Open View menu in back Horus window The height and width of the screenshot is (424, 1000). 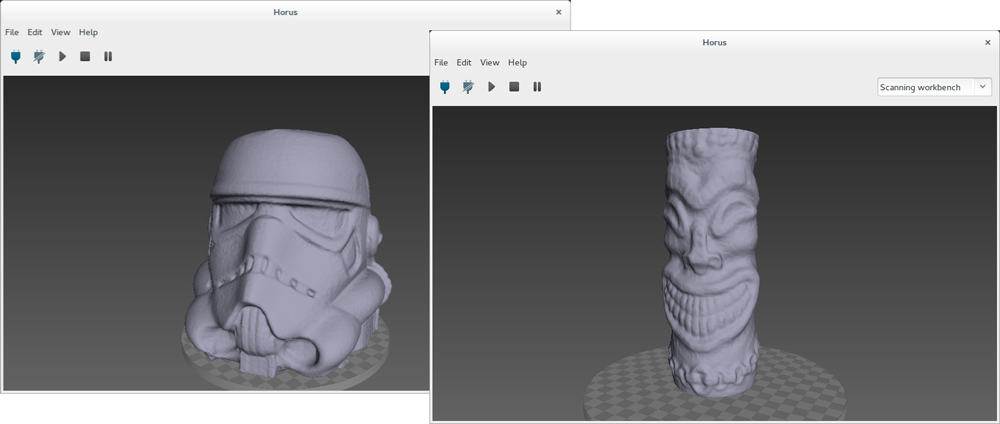(61, 32)
